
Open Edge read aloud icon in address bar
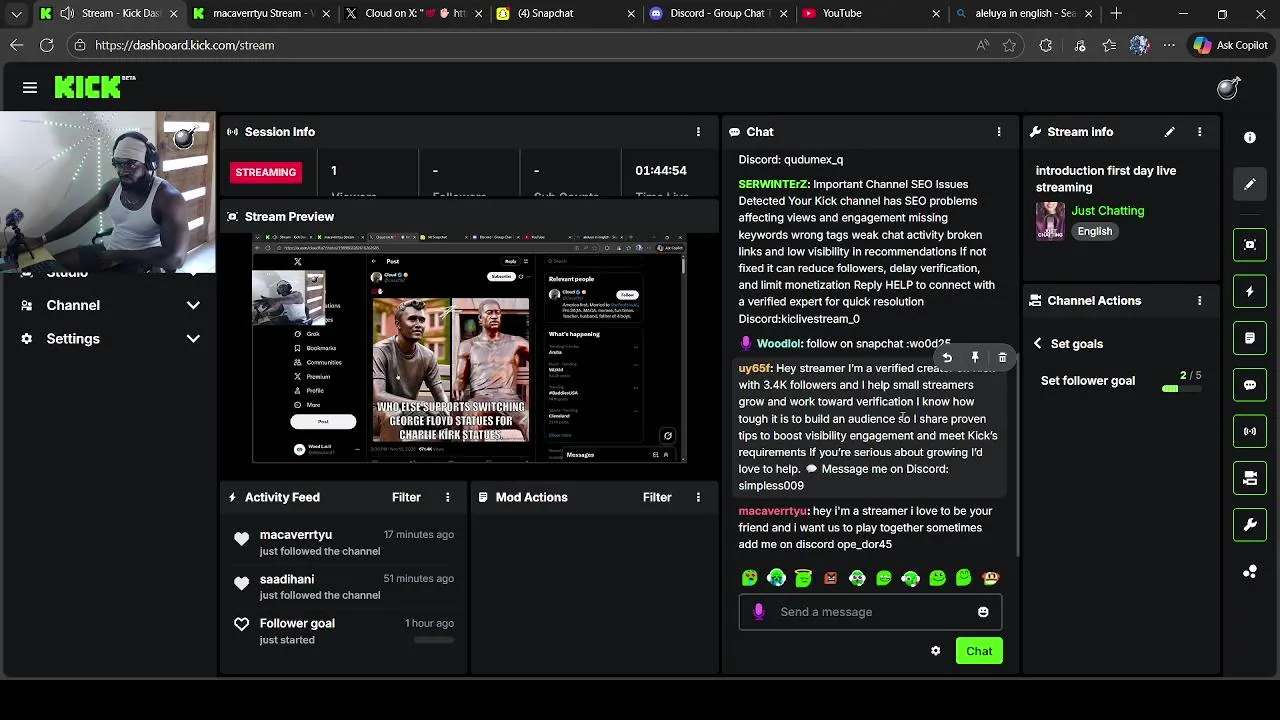[983, 45]
